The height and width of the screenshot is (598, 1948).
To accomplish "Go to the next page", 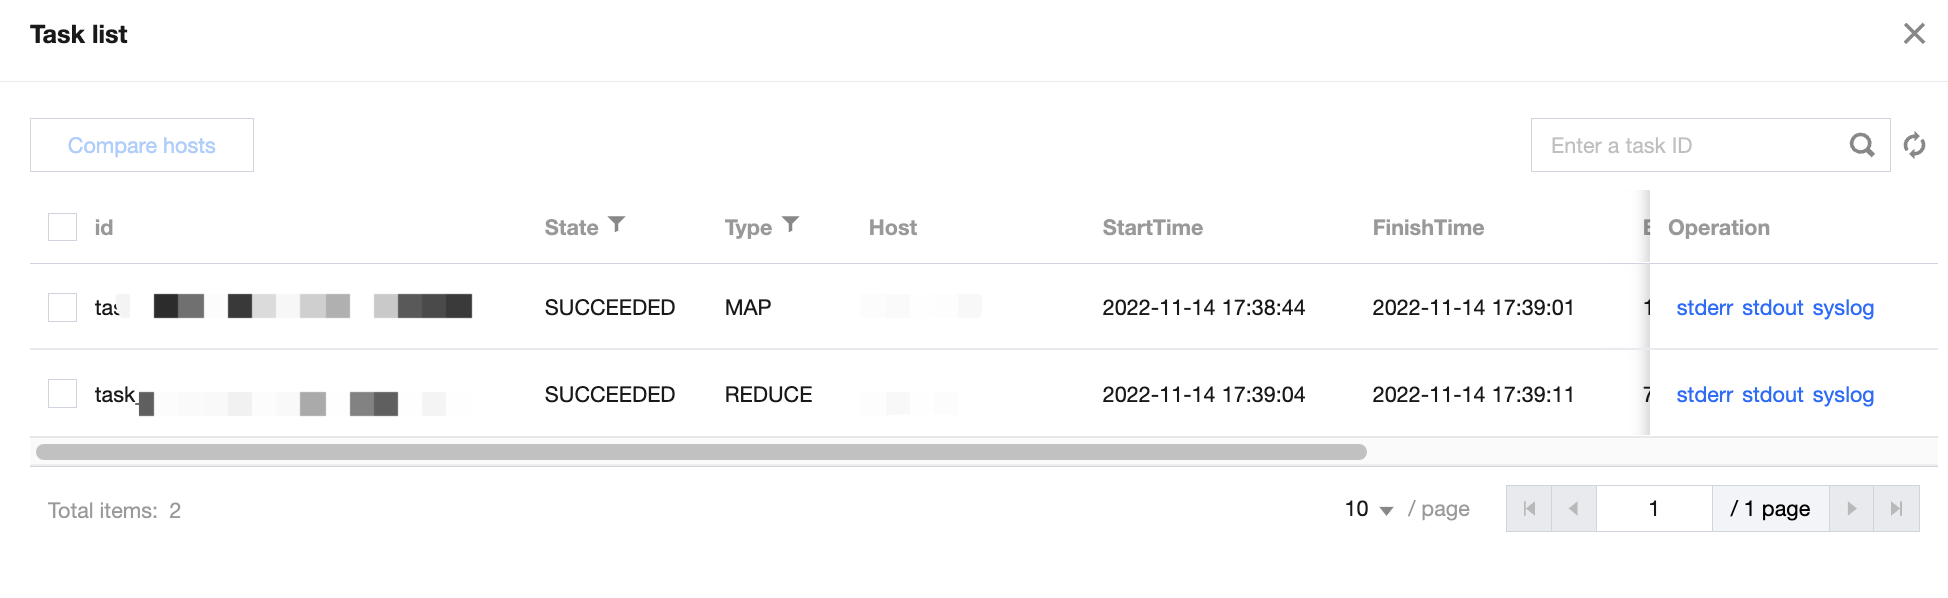I will point(1851,509).
